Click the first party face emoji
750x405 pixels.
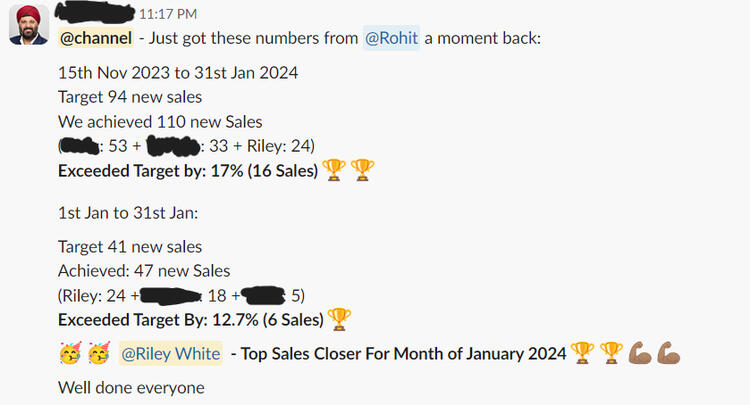(70, 353)
